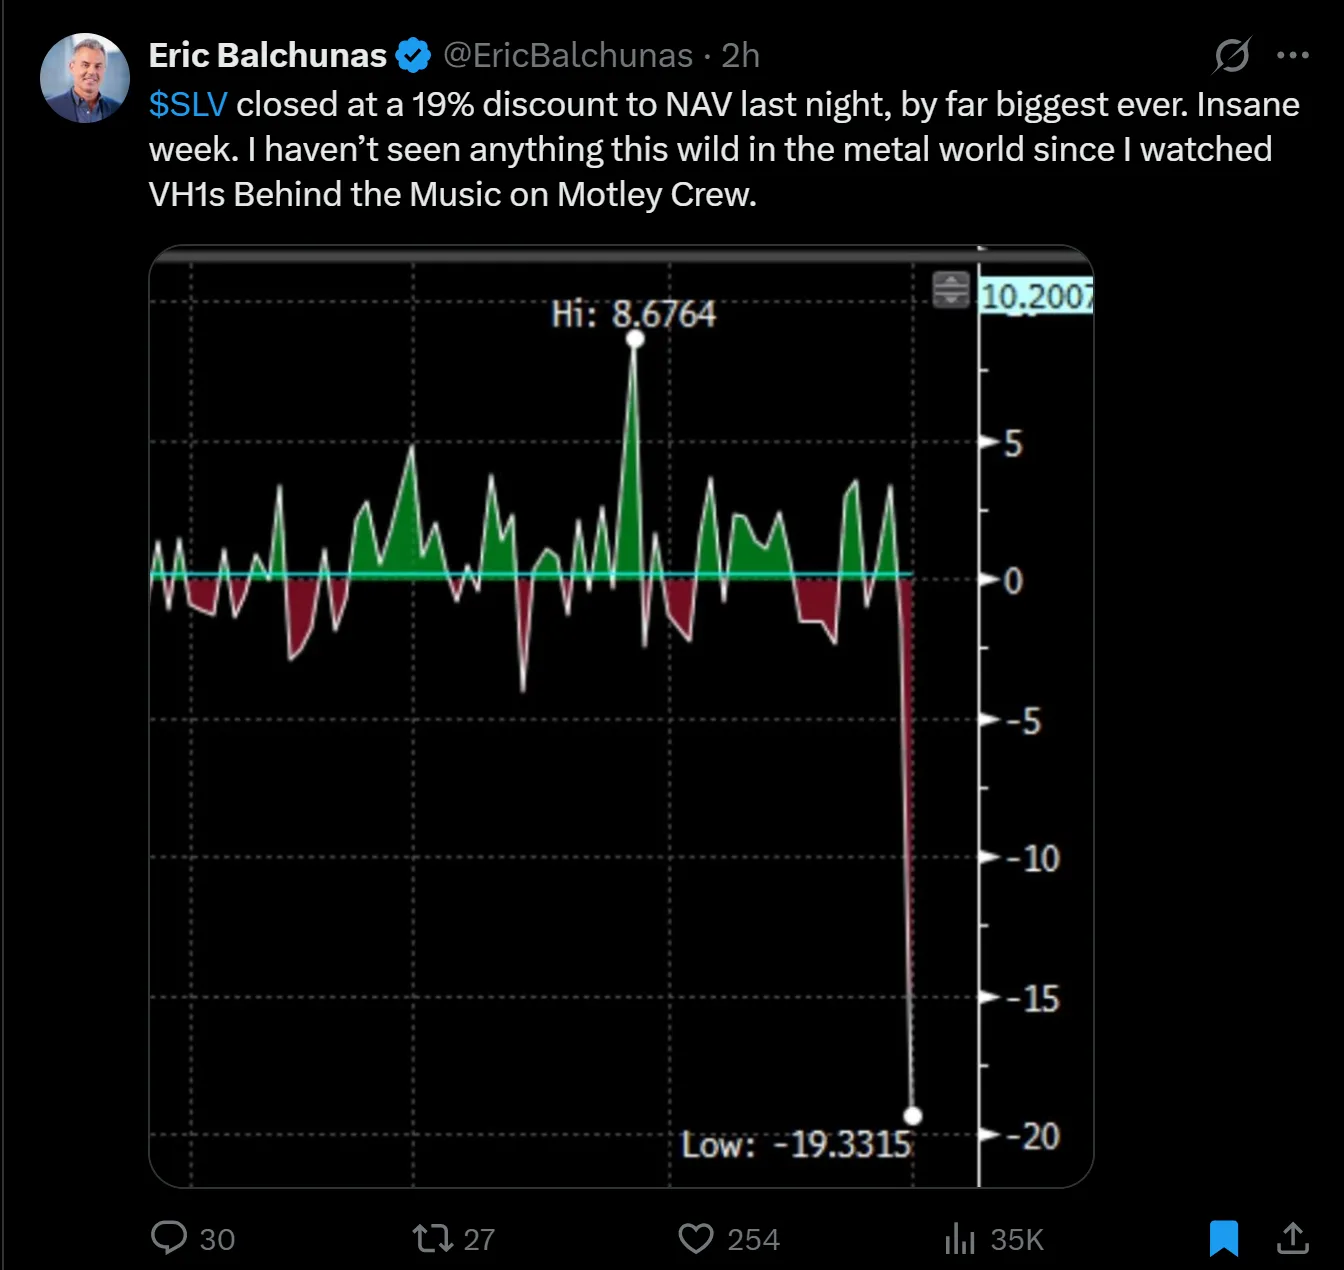Toggle the blue bookmark icon off

click(x=1223, y=1238)
